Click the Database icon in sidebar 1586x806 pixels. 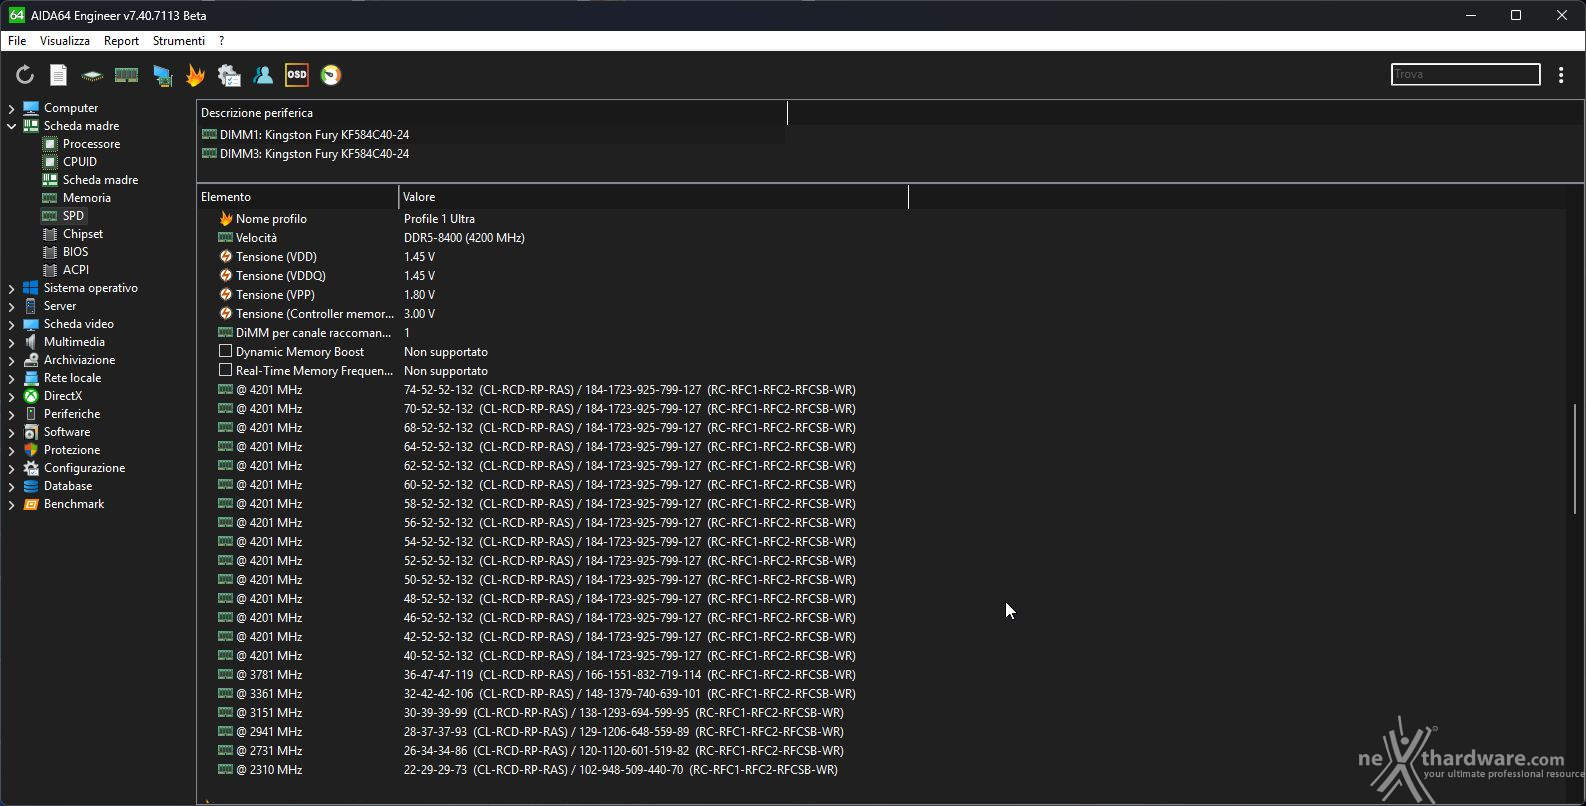pyautogui.click(x=31, y=486)
